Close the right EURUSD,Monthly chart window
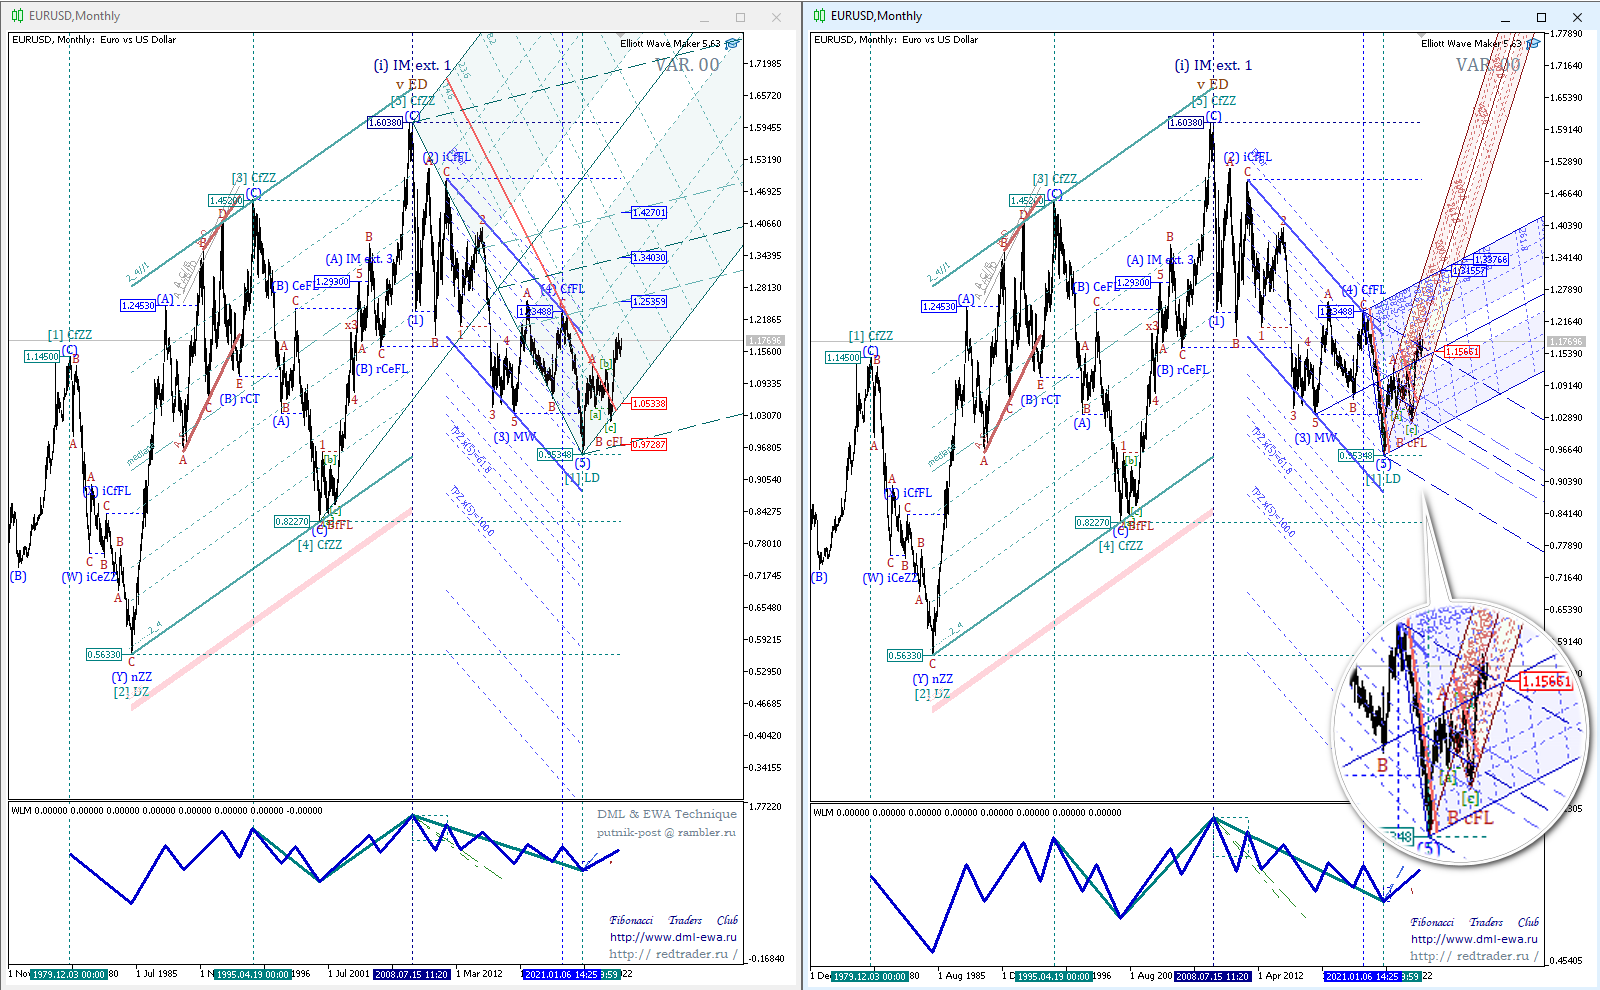The image size is (1600, 990). [x=1577, y=17]
